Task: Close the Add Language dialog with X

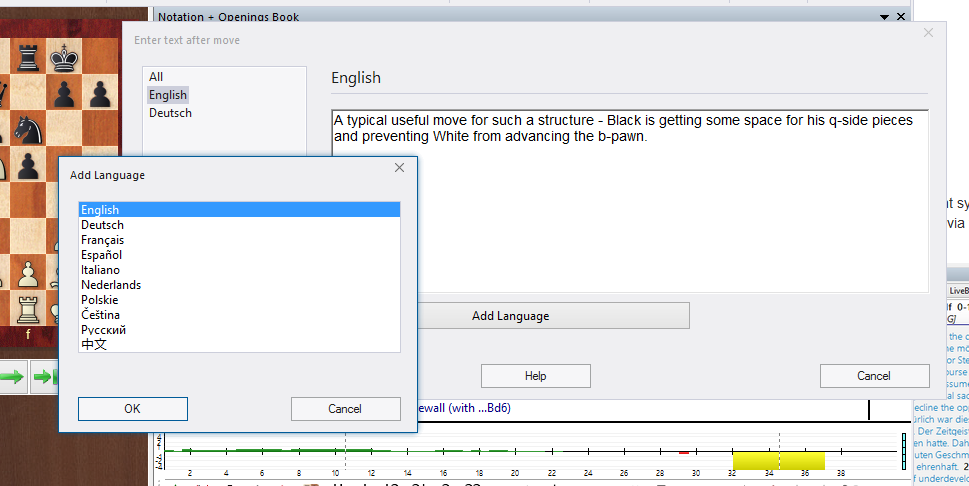Action: tap(399, 168)
